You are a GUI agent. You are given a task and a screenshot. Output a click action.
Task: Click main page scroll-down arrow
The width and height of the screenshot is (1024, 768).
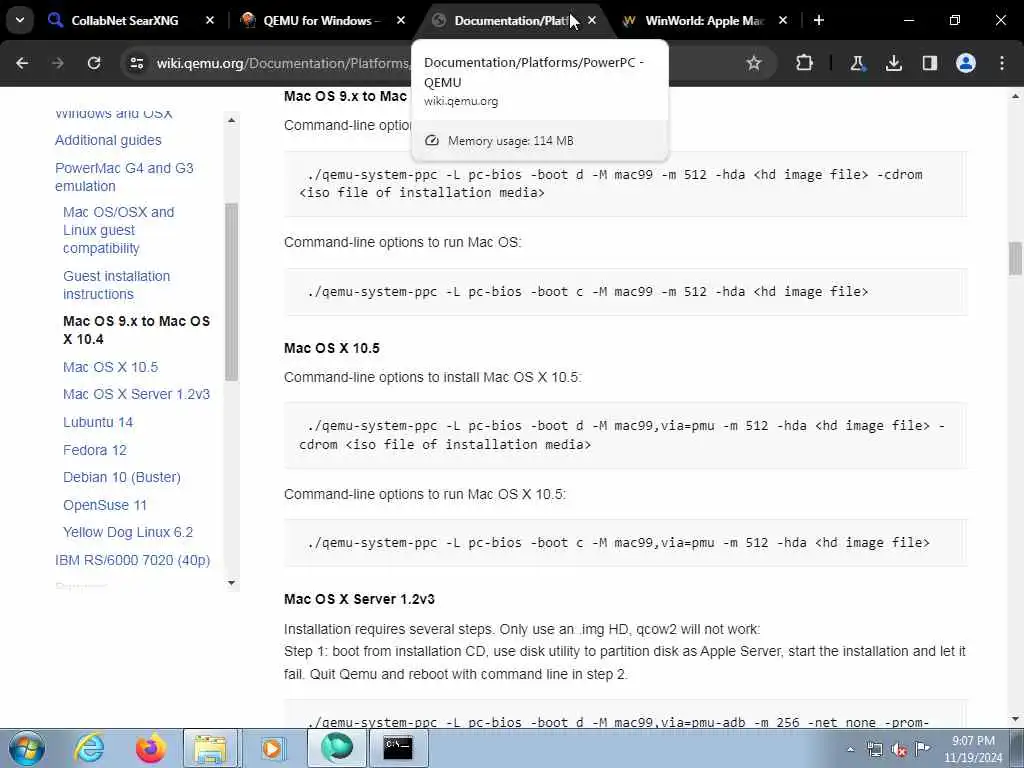coord(1015,718)
